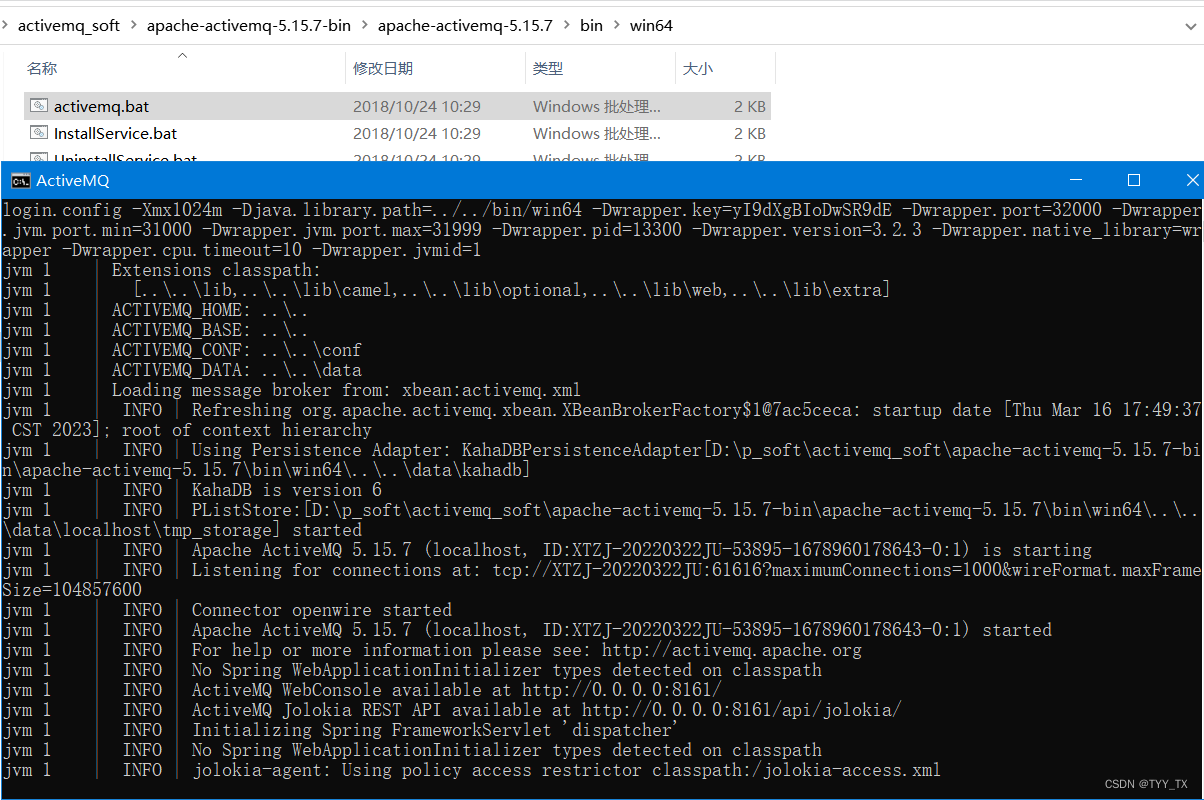Toggle the sort arrow above the 名称 column
Screen dimensions: 1204x800
point(183,55)
